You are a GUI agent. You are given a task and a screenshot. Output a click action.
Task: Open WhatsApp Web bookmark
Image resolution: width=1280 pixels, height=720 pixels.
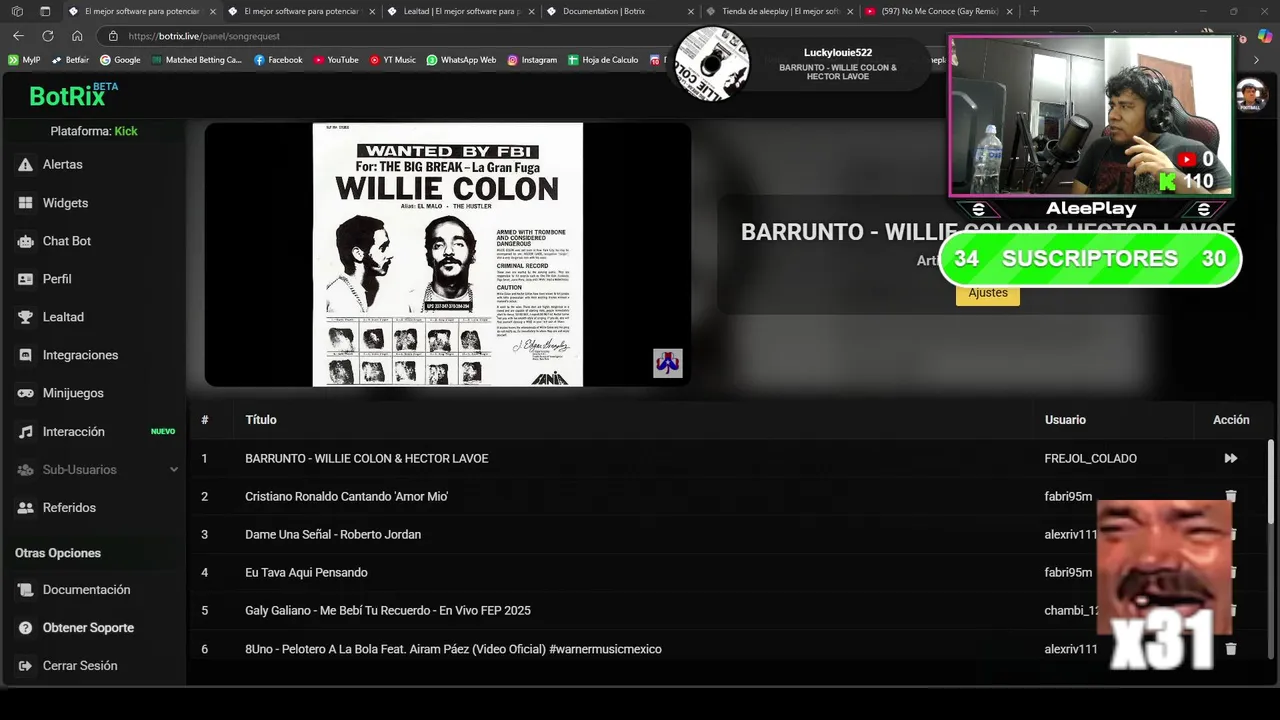(x=461, y=60)
